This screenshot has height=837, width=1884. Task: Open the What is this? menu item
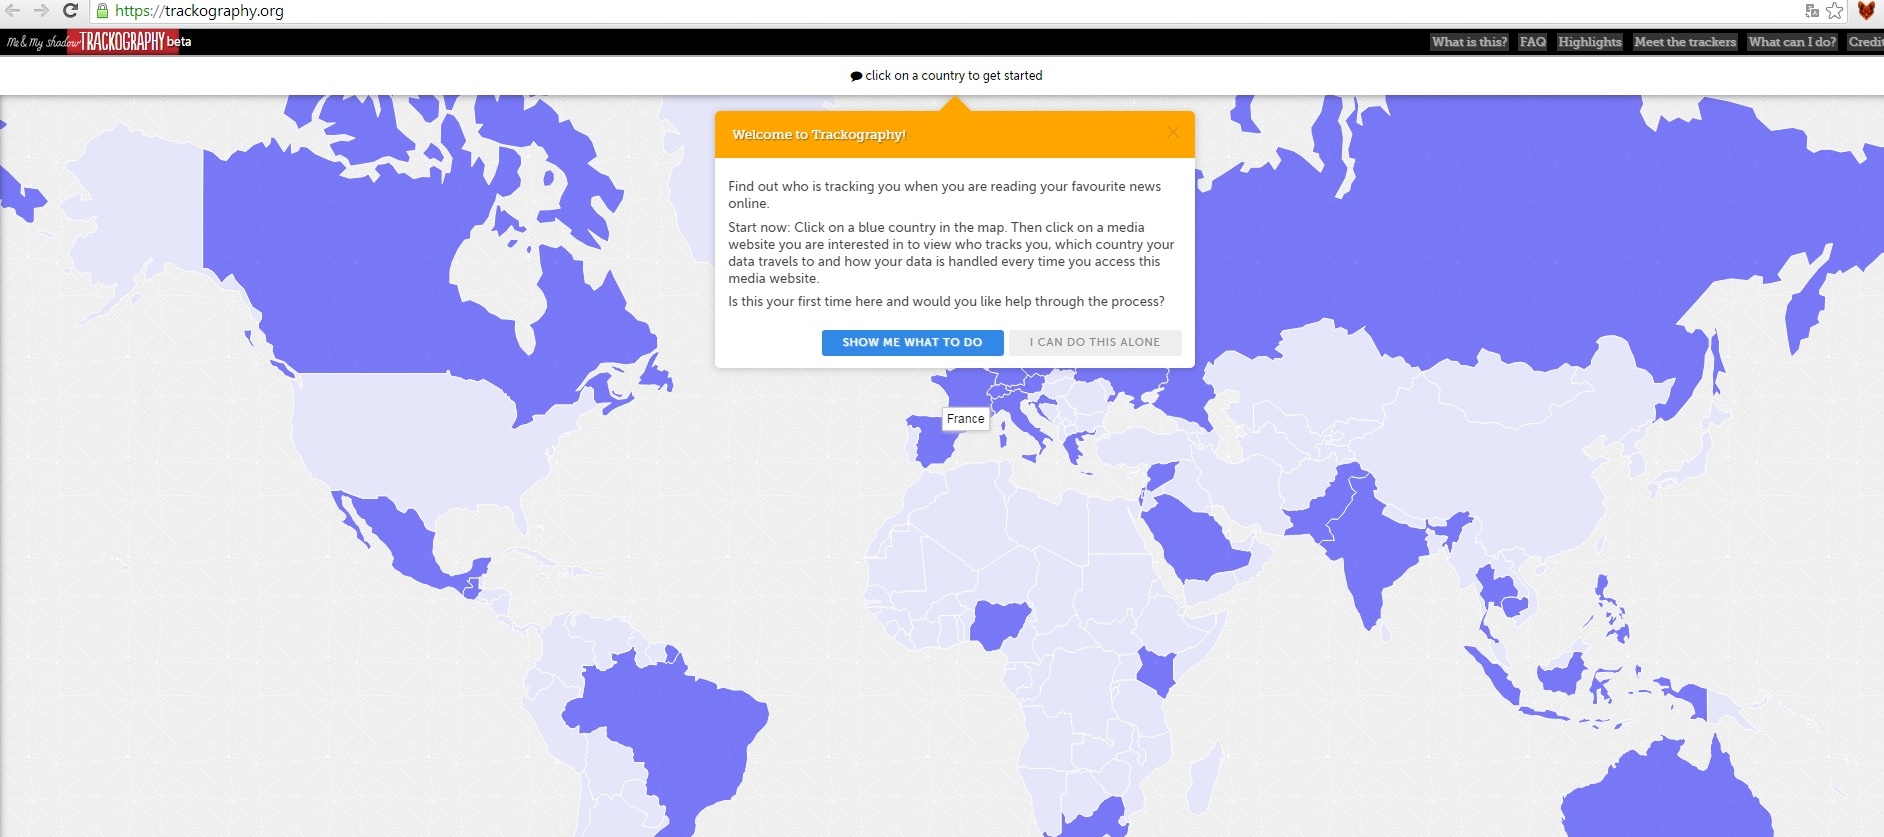[x=1469, y=42]
